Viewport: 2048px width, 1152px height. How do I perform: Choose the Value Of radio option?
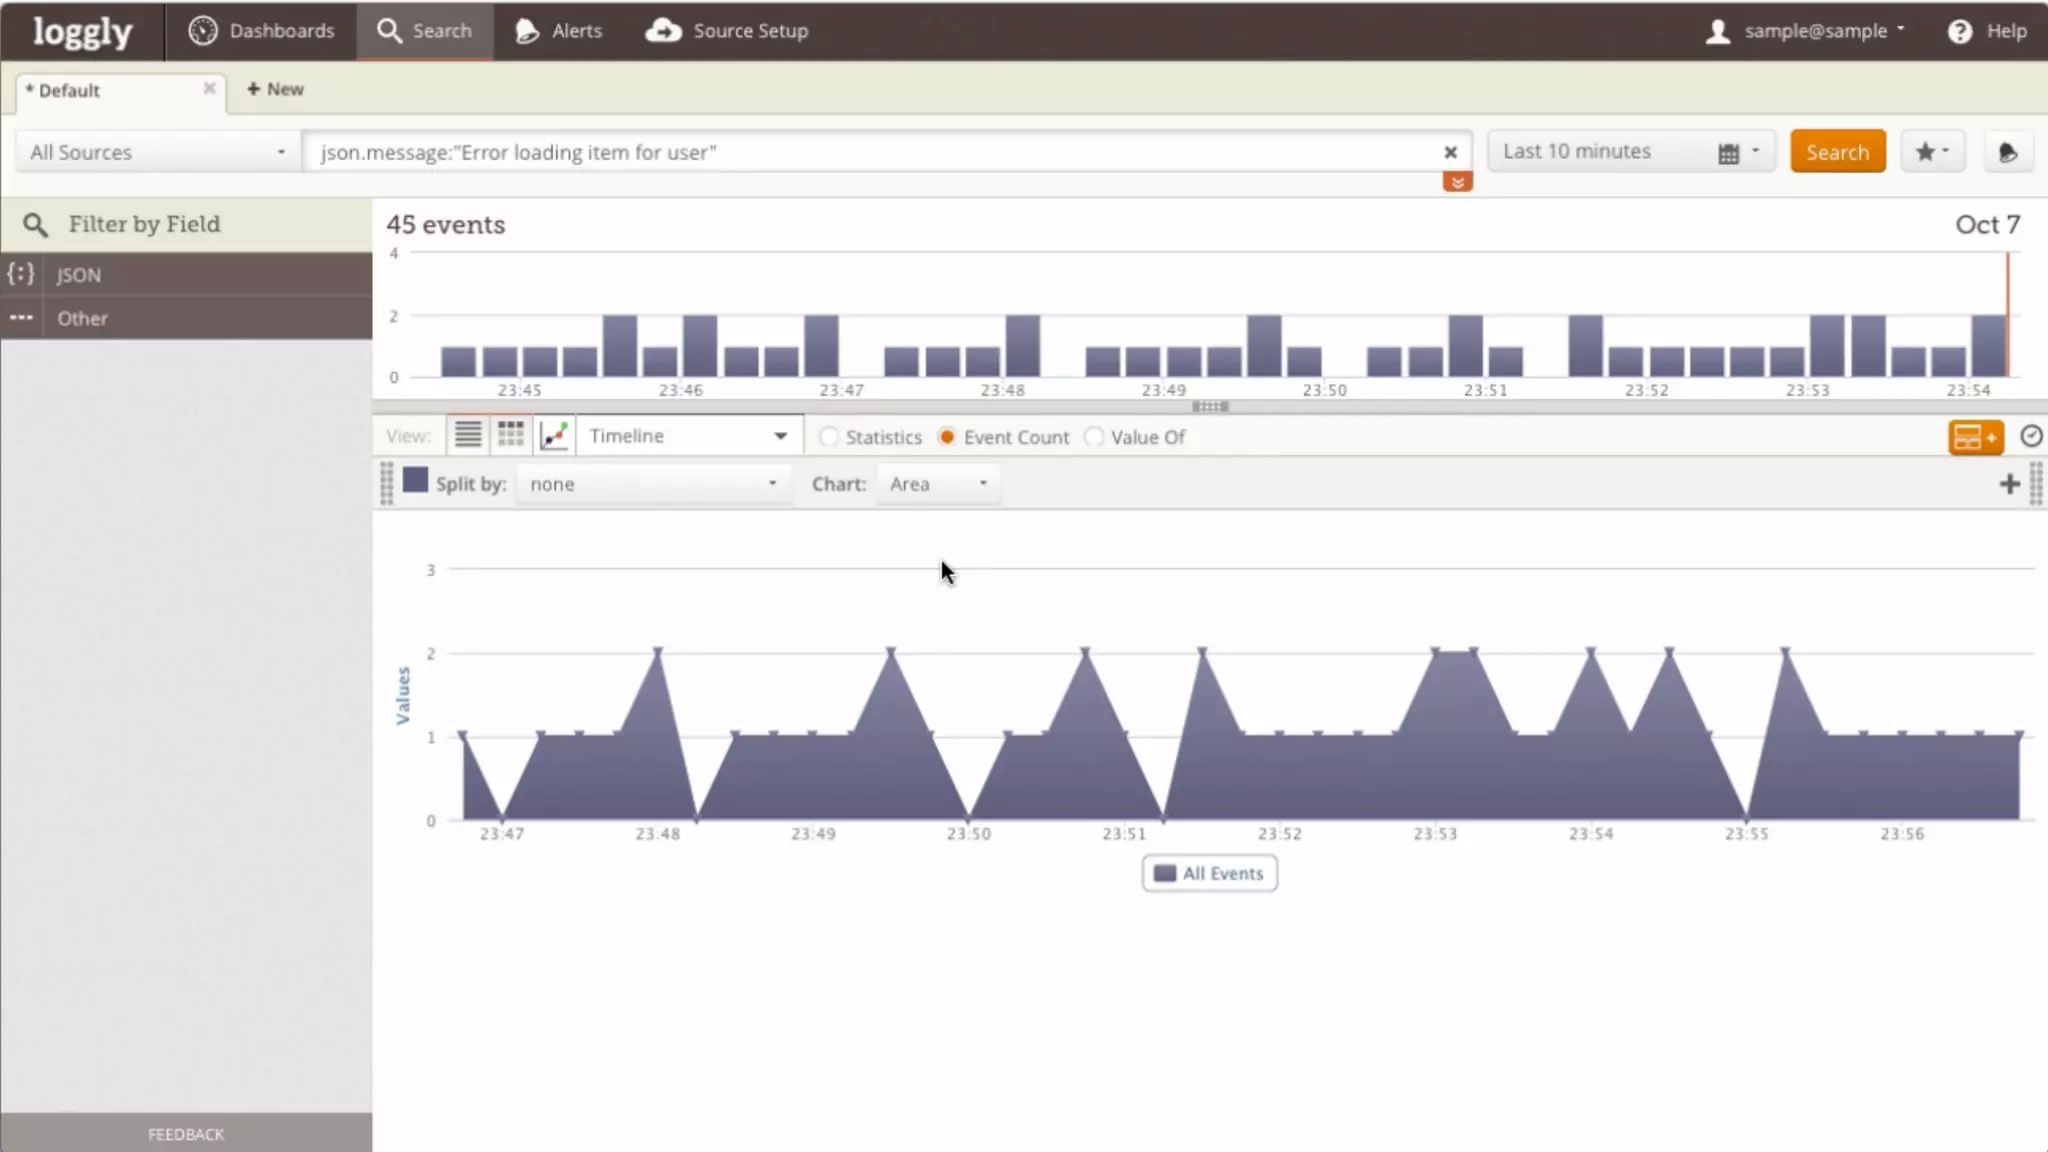click(x=1094, y=437)
